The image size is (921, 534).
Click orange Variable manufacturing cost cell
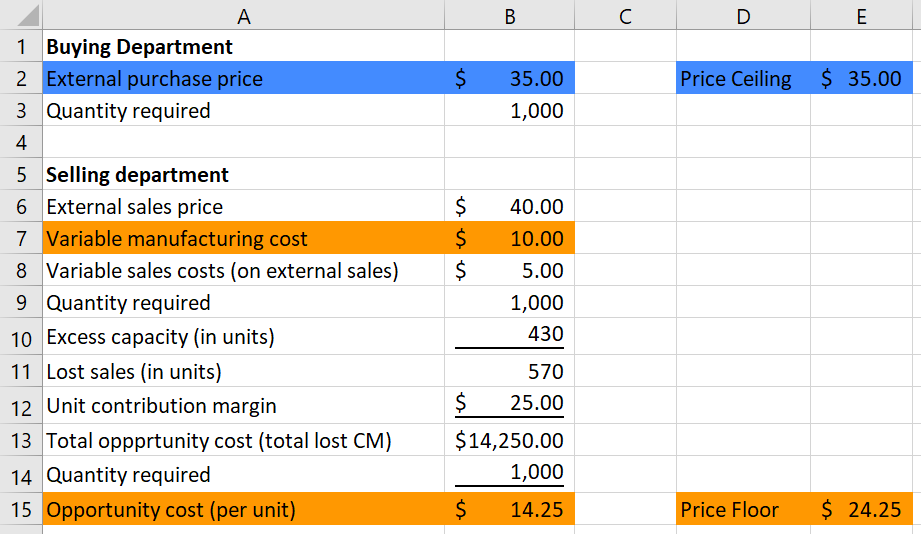tap(244, 238)
